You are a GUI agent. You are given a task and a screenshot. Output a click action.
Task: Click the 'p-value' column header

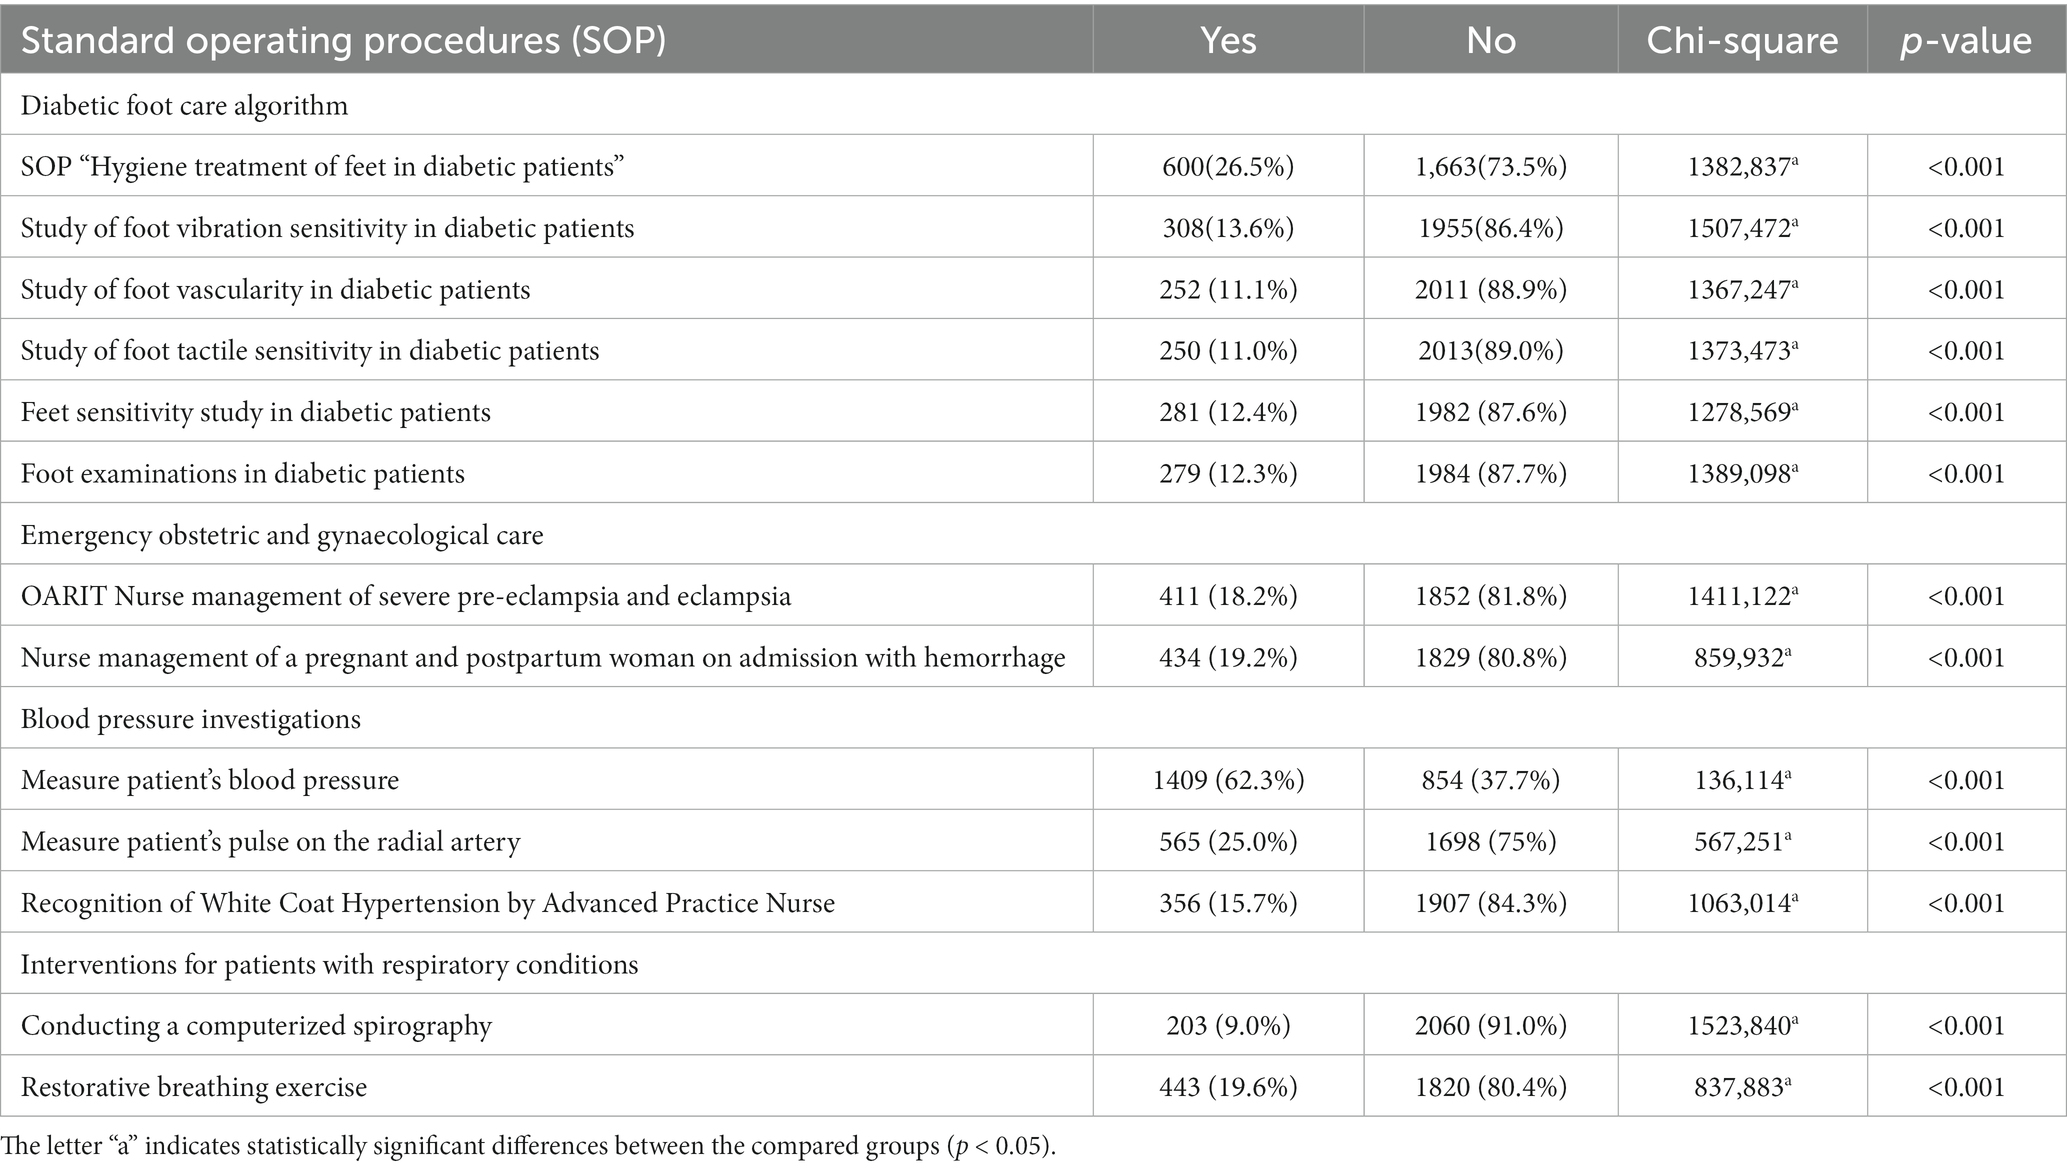(x=1965, y=40)
